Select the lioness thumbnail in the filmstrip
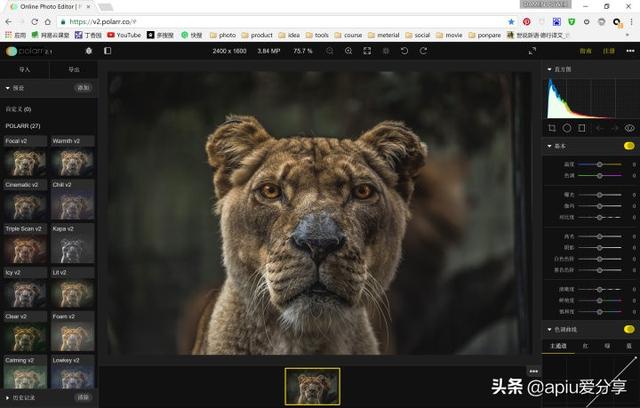 point(312,386)
